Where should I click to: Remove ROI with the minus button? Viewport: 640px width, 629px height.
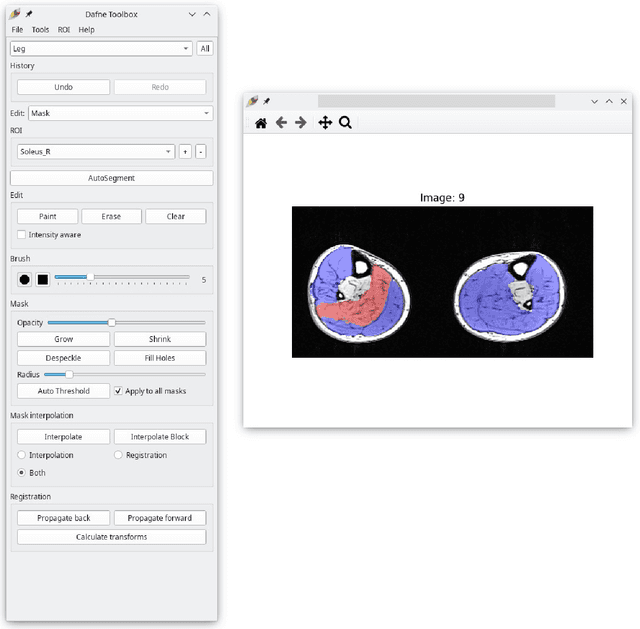(200, 151)
